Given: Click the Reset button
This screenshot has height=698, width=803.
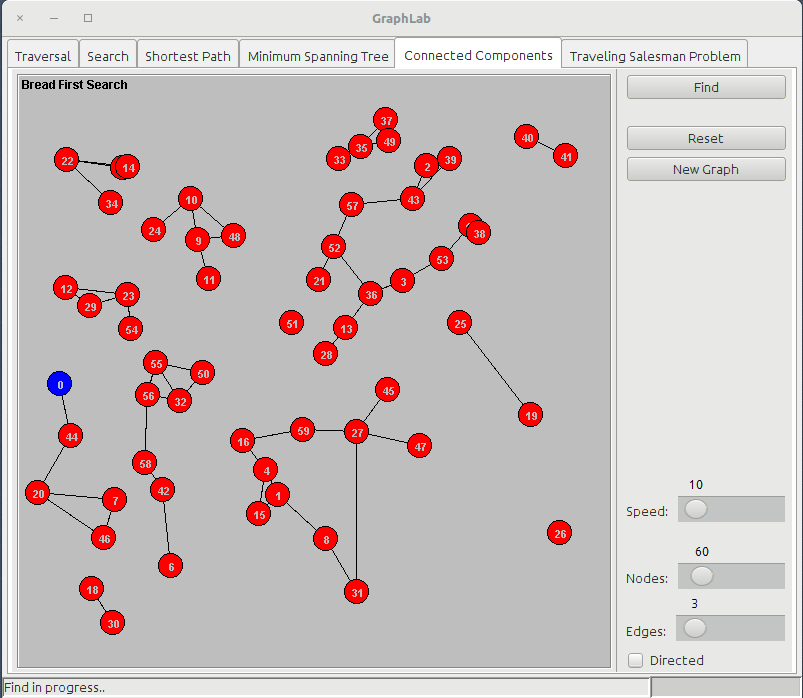Looking at the screenshot, I should point(706,138).
